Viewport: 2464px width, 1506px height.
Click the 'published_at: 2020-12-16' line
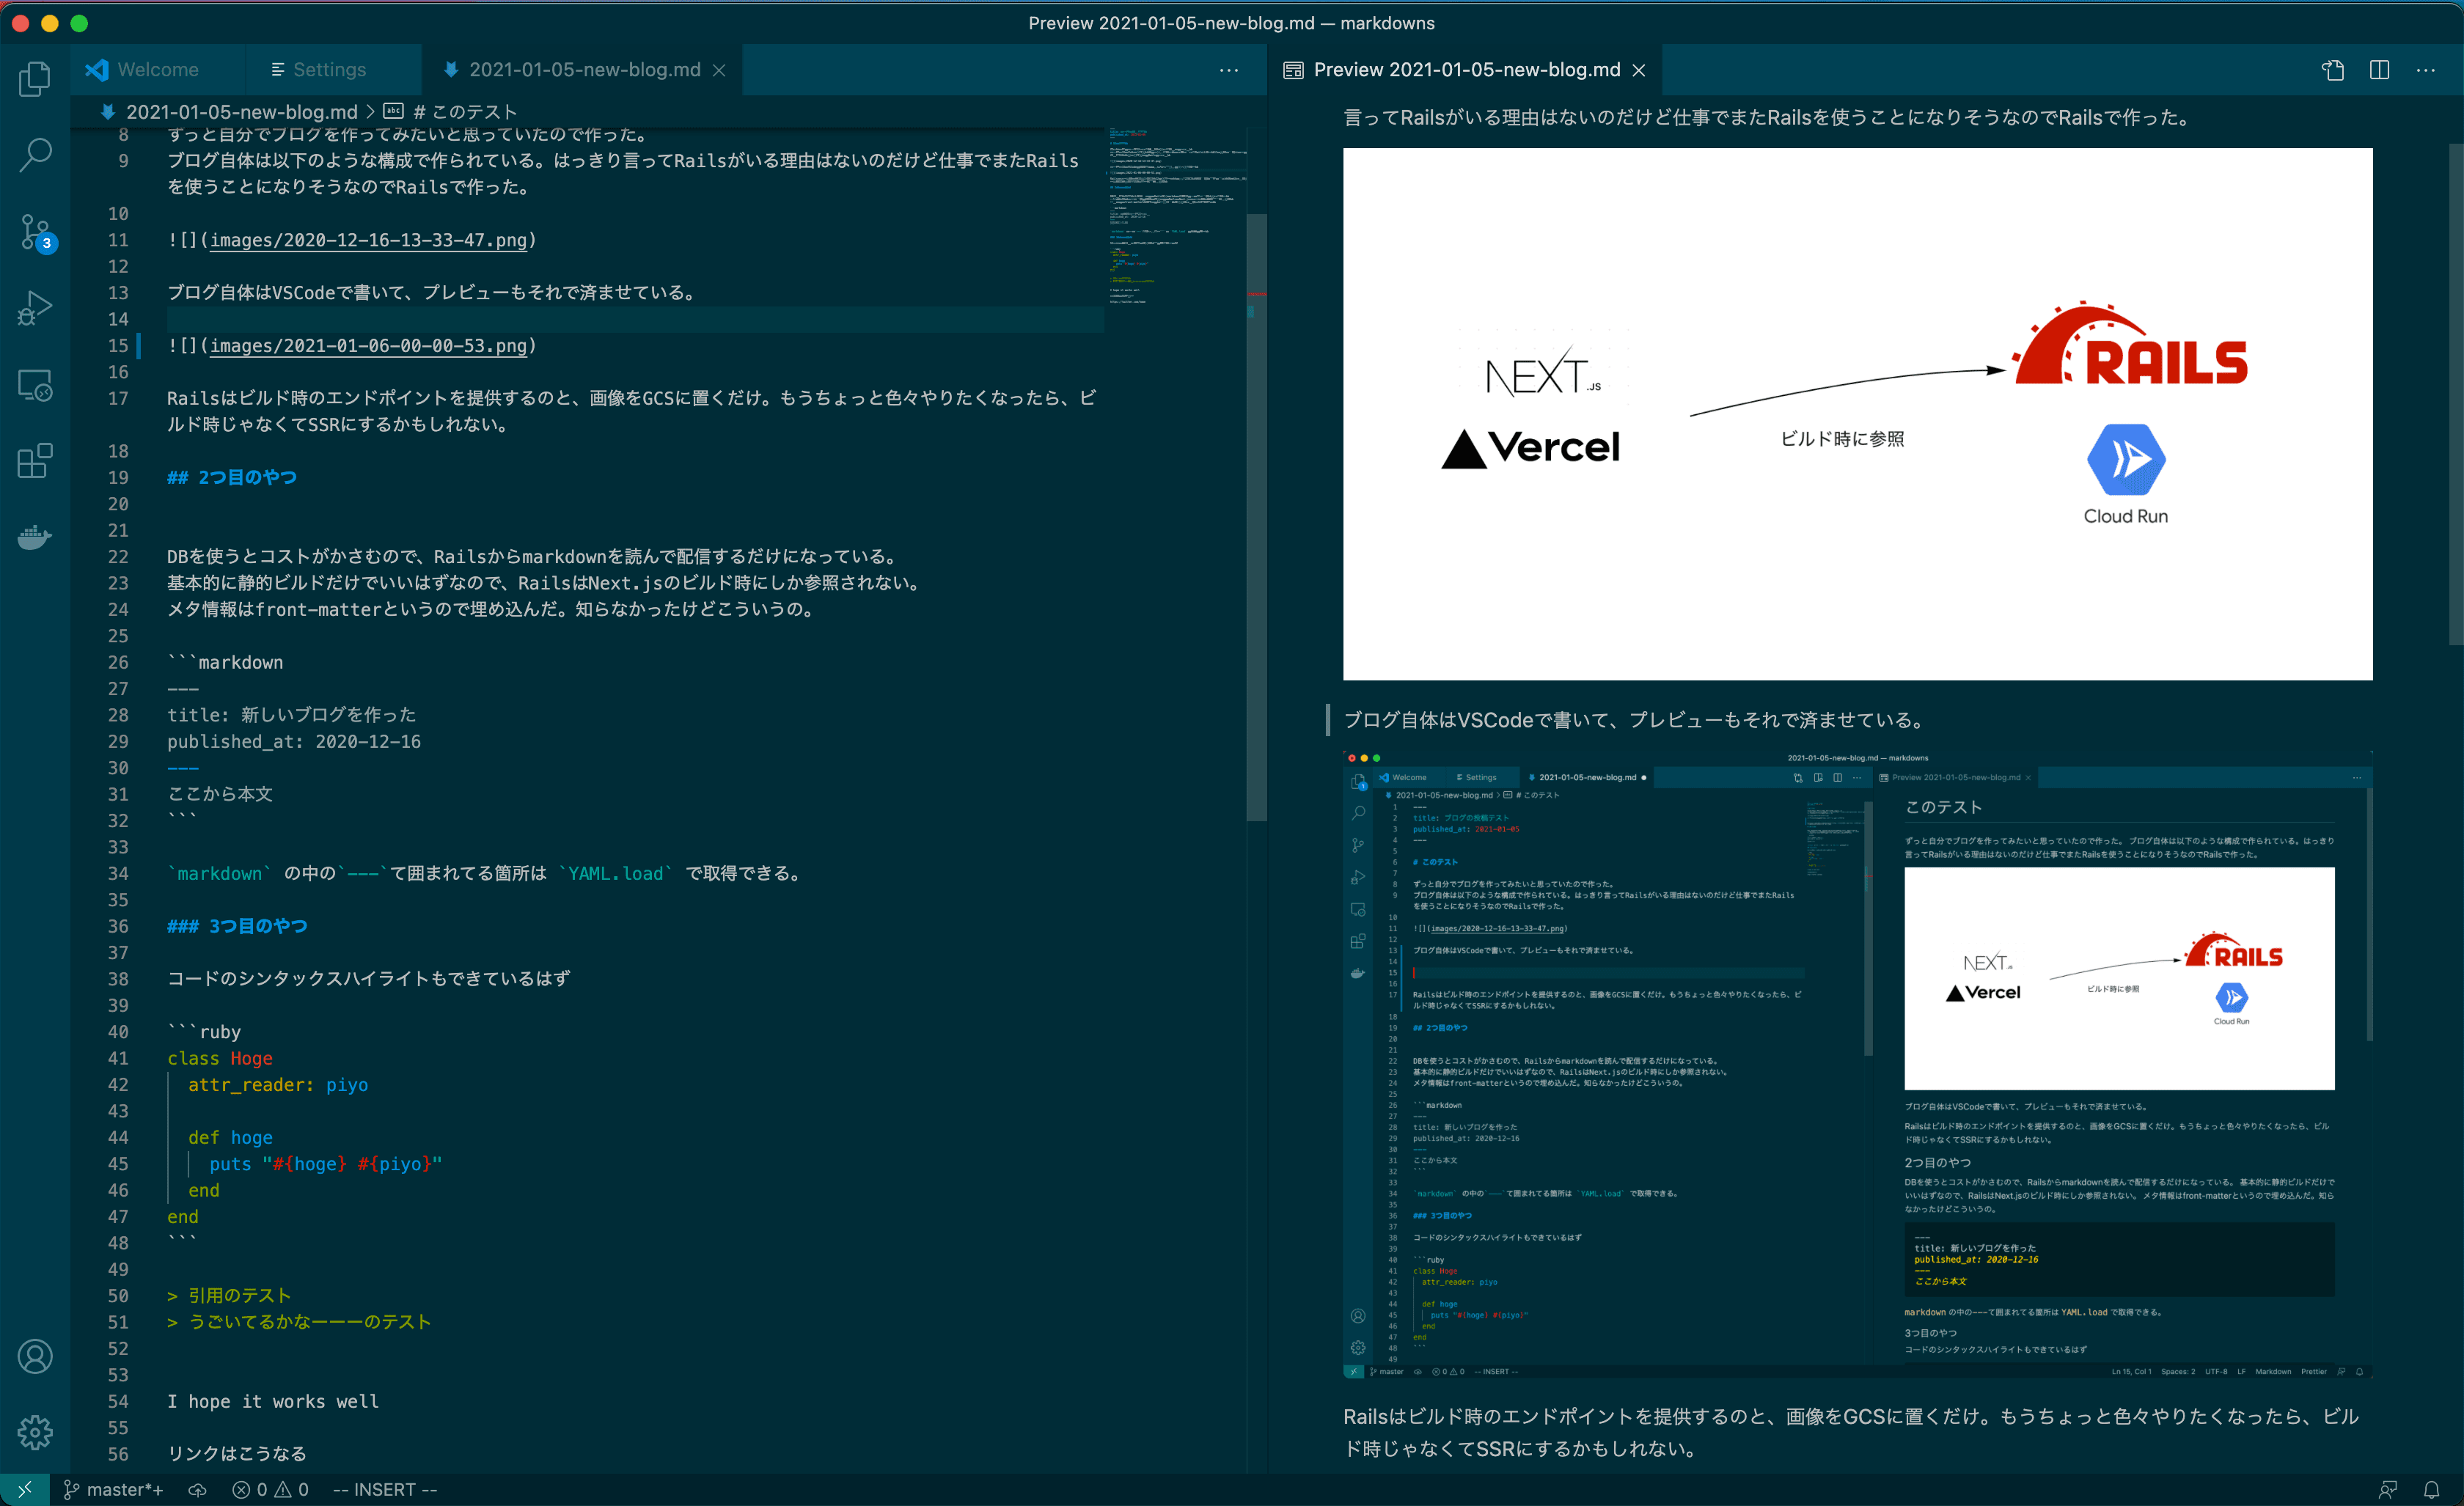(294, 742)
